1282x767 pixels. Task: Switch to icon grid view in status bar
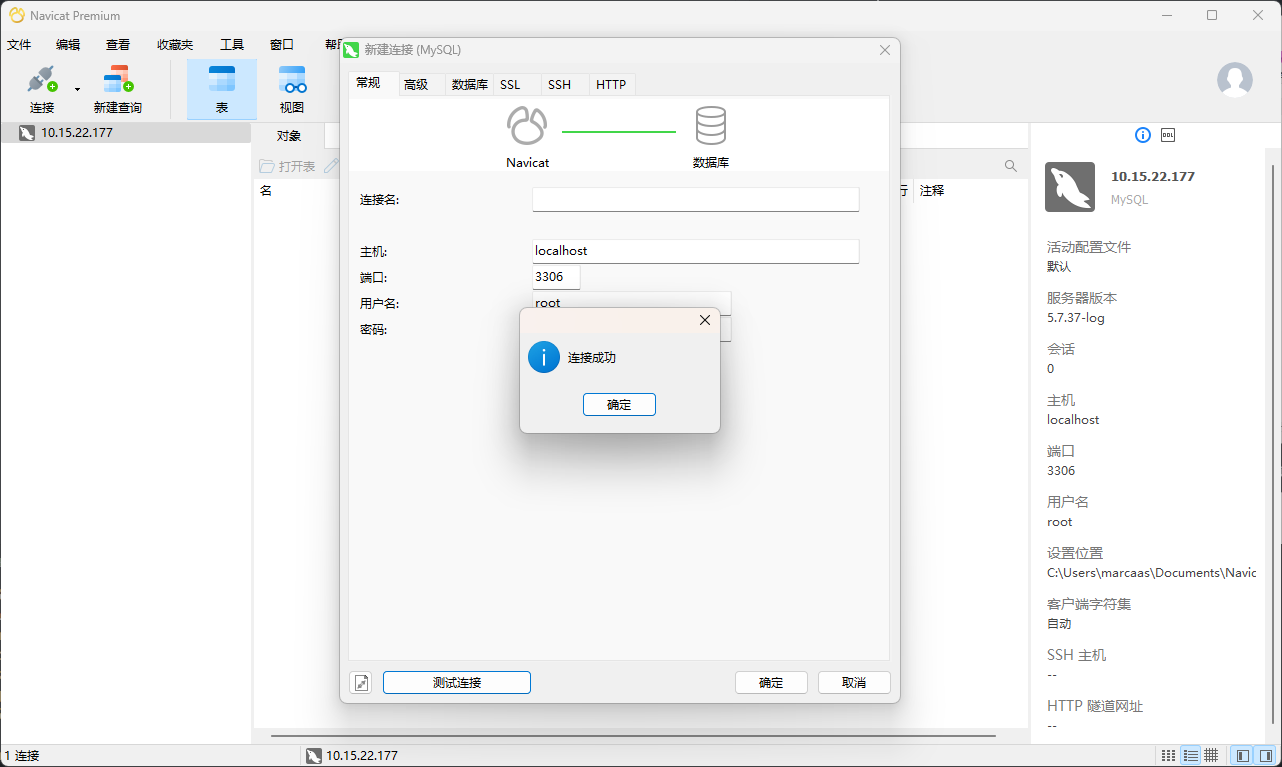[1168, 755]
